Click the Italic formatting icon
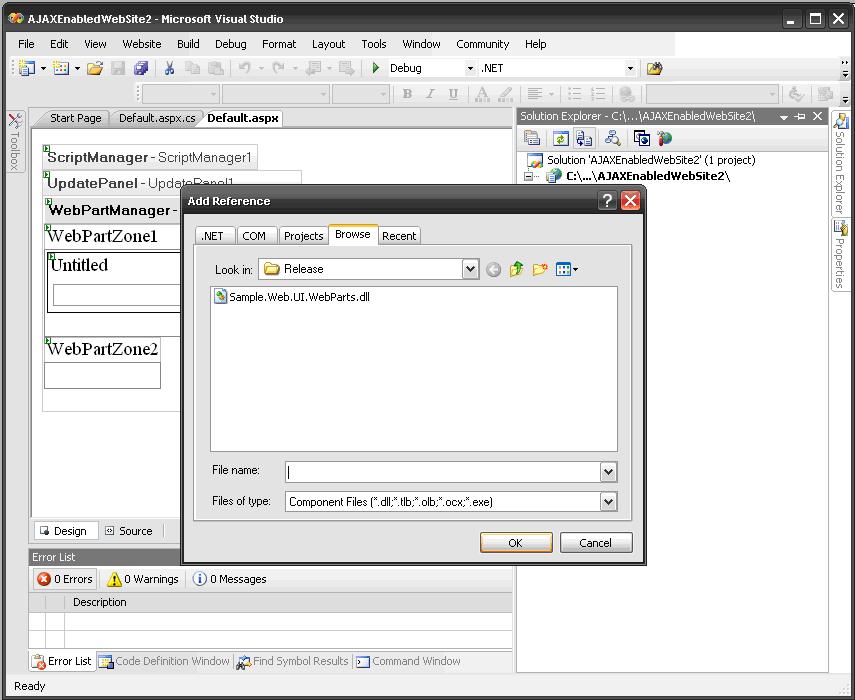The height and width of the screenshot is (700, 855). coord(430,94)
